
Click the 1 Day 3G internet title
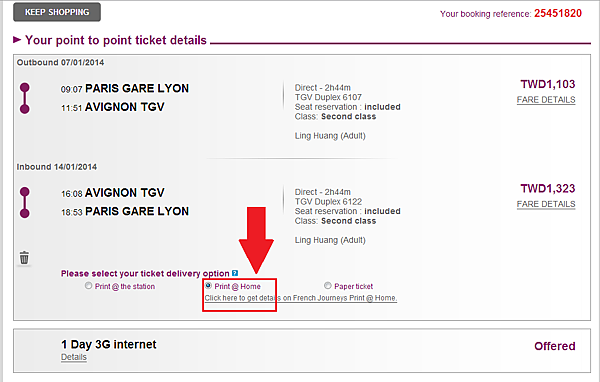[109, 344]
